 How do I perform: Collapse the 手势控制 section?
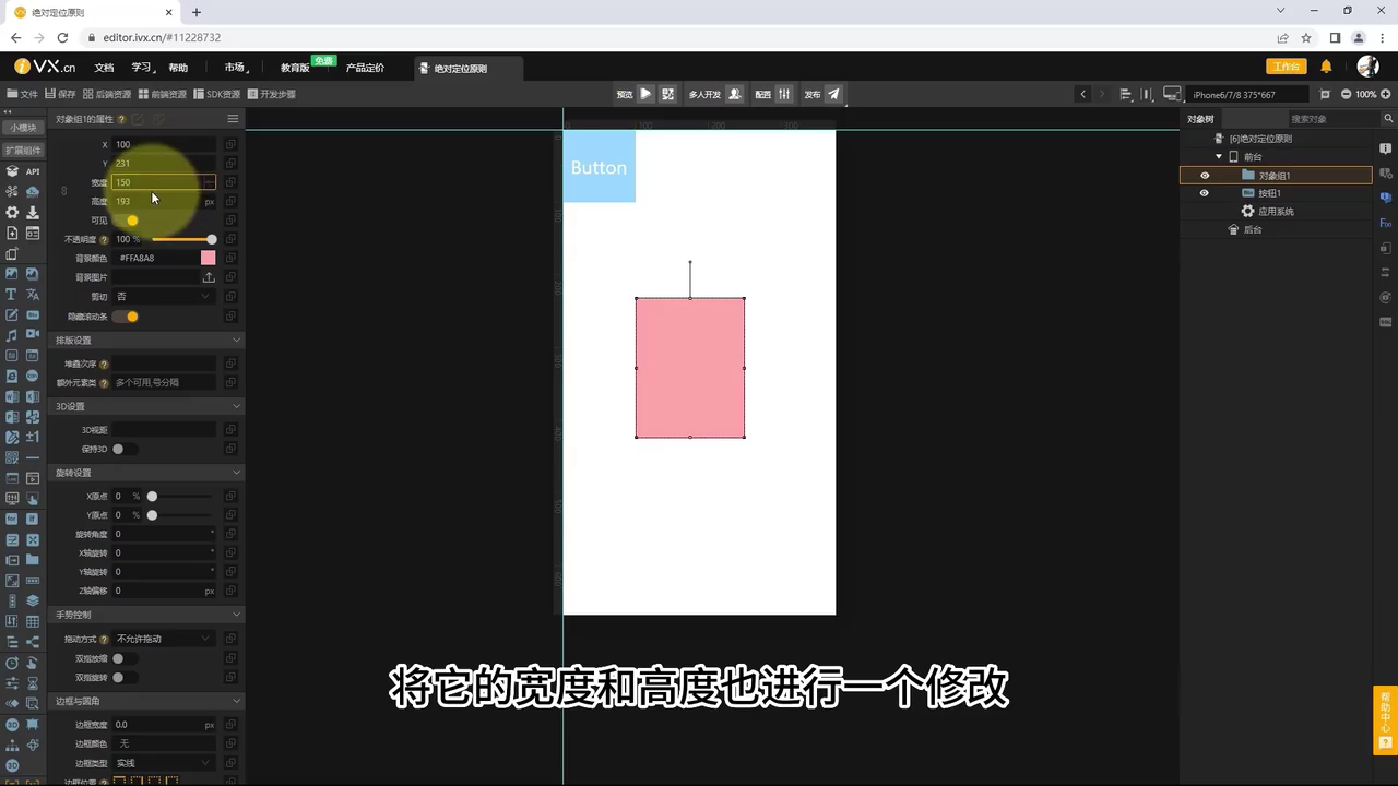[x=236, y=614]
